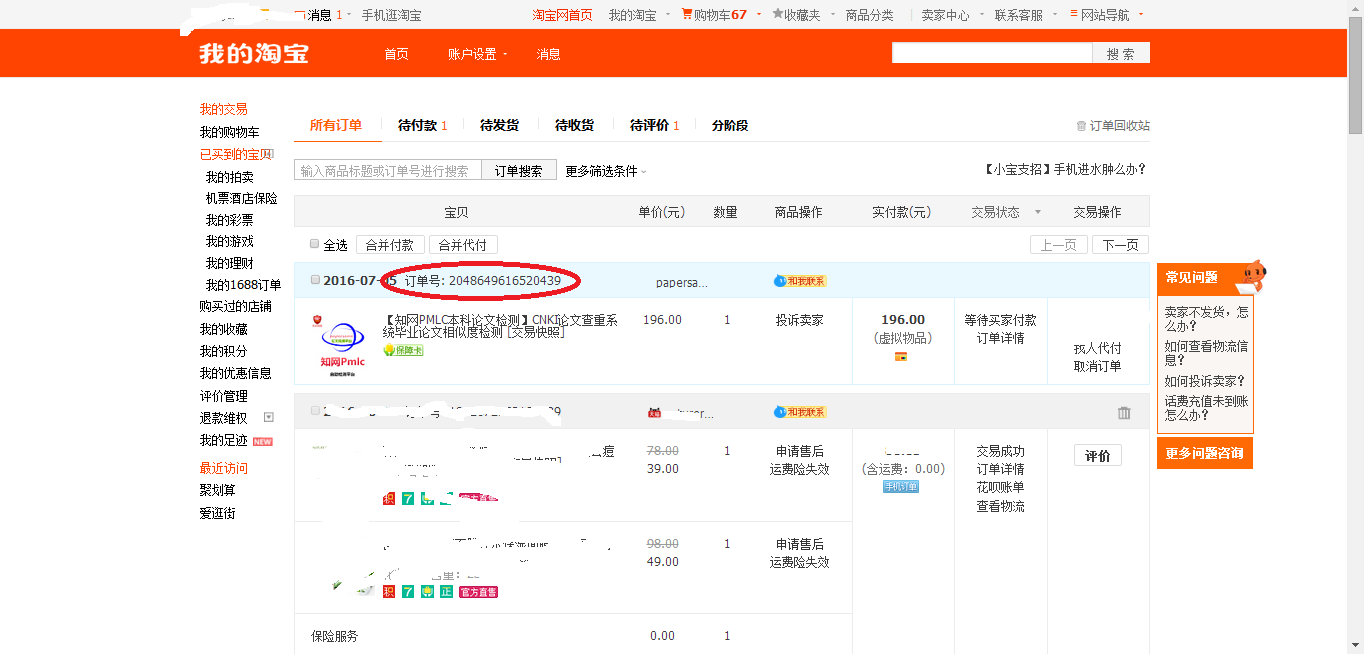Click 找人代付 for the 知网PMLC order

point(1098,348)
